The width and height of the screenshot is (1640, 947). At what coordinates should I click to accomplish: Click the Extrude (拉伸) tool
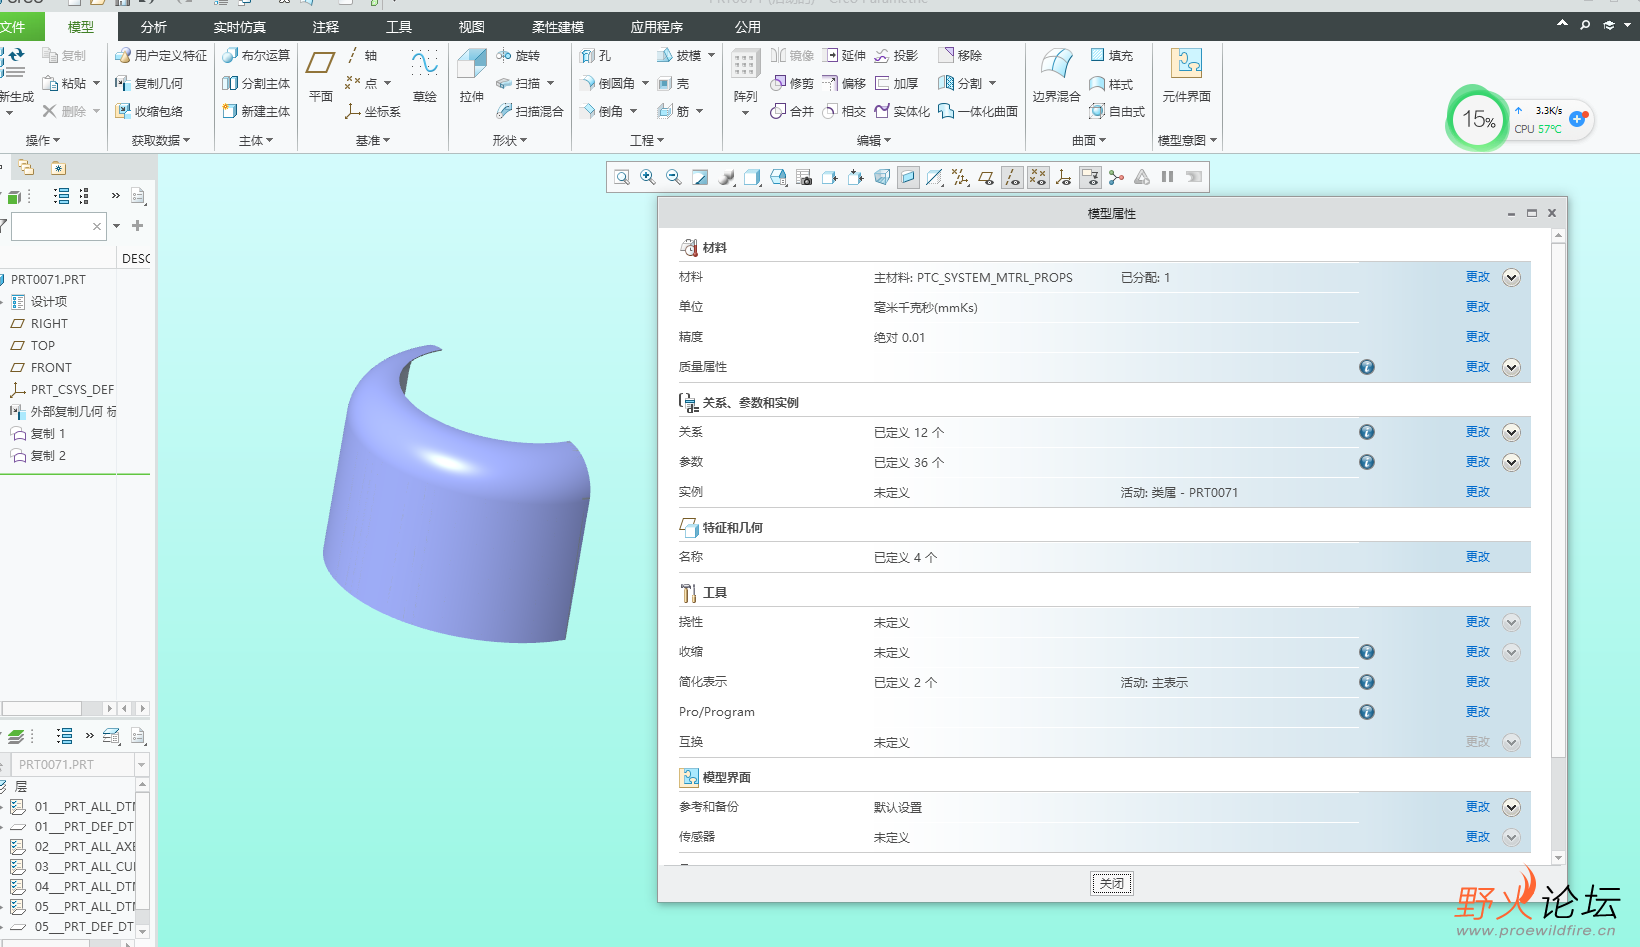click(472, 76)
